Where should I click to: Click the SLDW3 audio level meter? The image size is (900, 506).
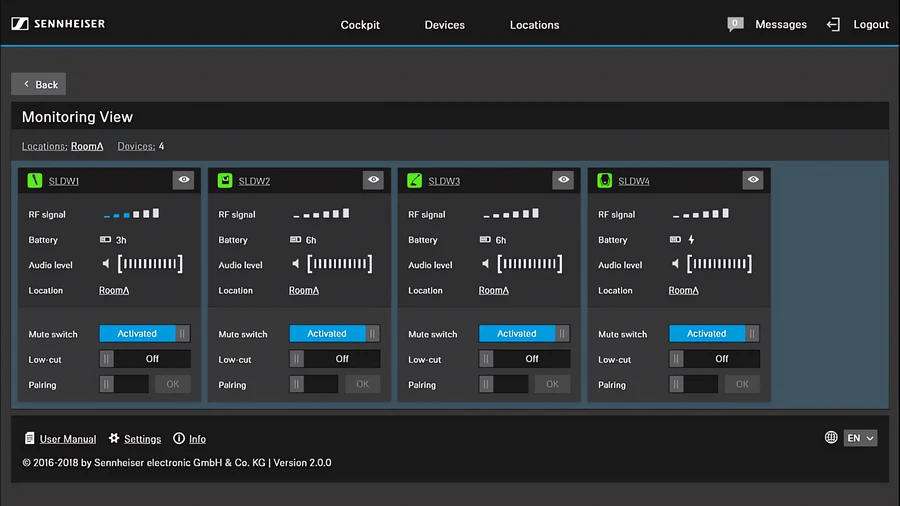(530, 264)
